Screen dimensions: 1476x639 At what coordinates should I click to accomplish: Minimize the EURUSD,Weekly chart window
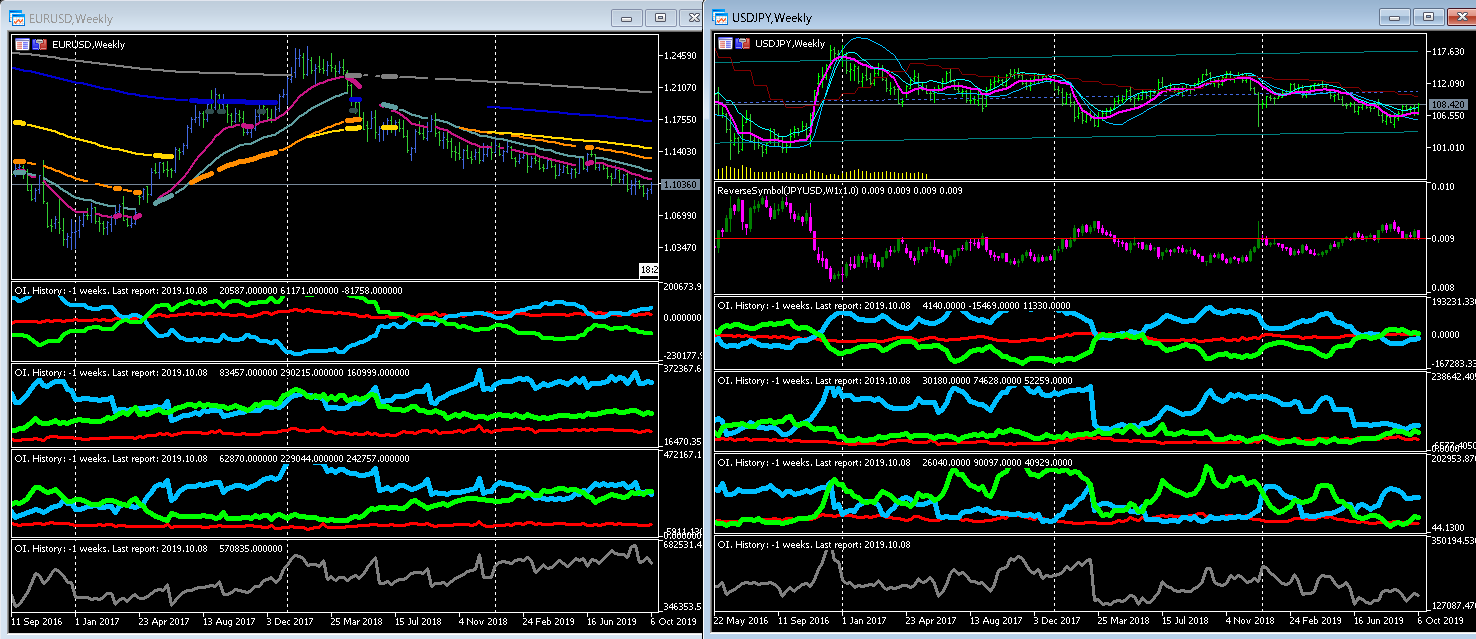[627, 18]
